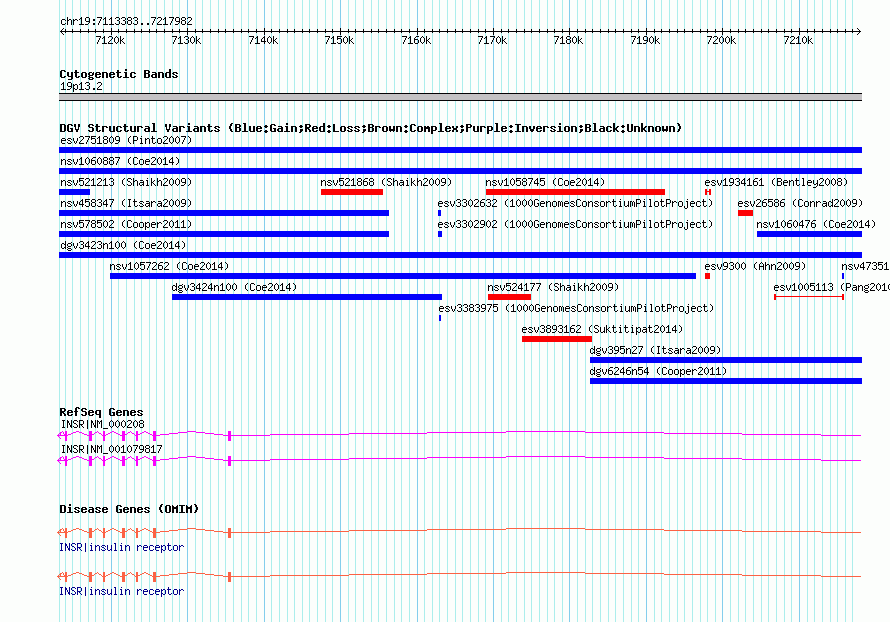The width and height of the screenshot is (890, 622).
Task: Click first INSR|insulin receptor OMIM link
Action: coord(121,548)
